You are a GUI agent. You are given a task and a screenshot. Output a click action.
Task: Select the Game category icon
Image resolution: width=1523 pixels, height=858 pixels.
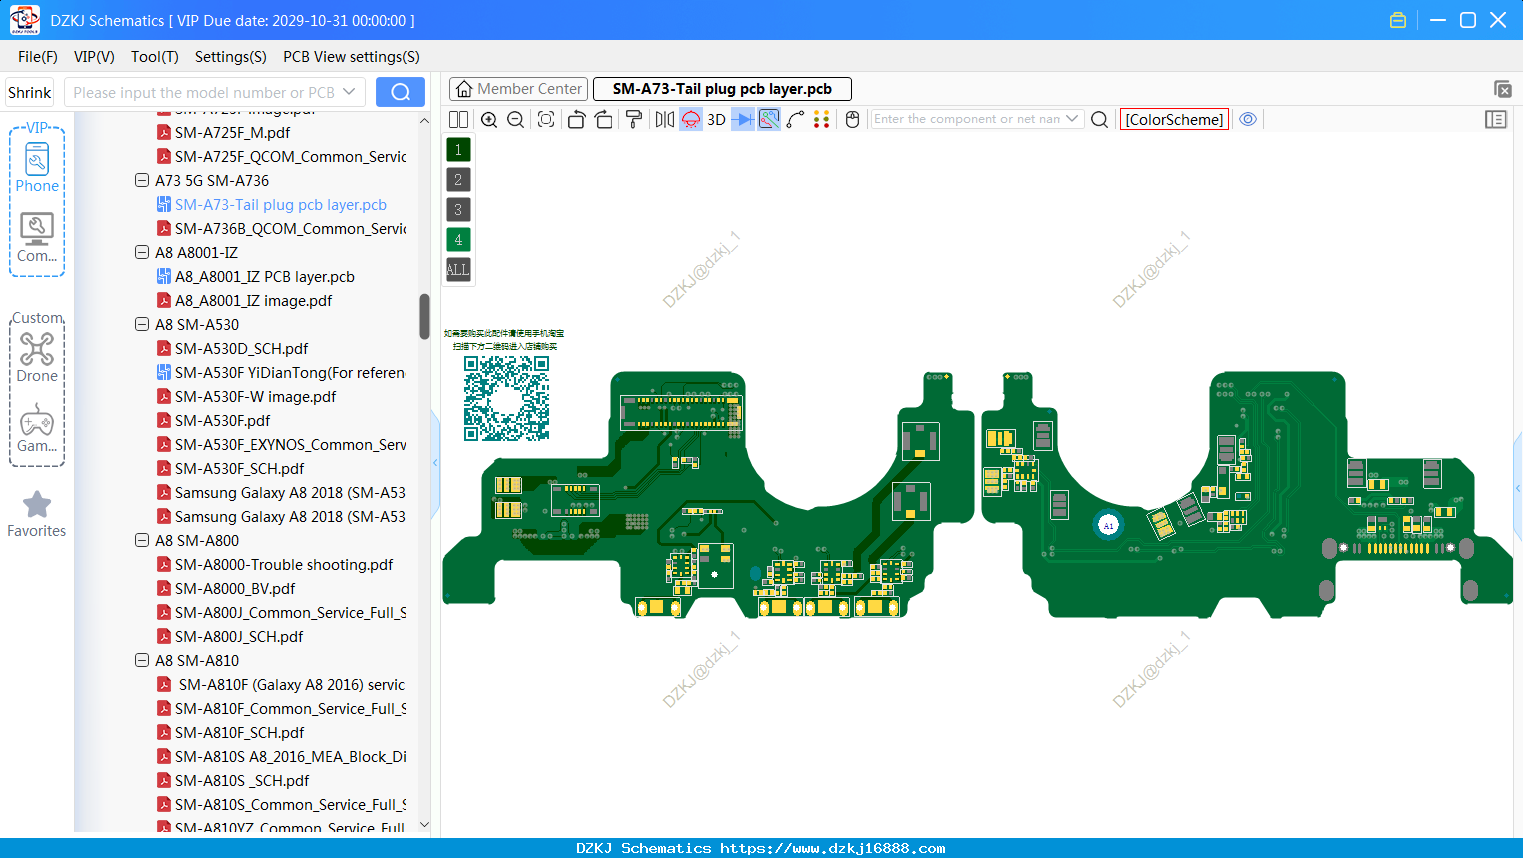37,428
